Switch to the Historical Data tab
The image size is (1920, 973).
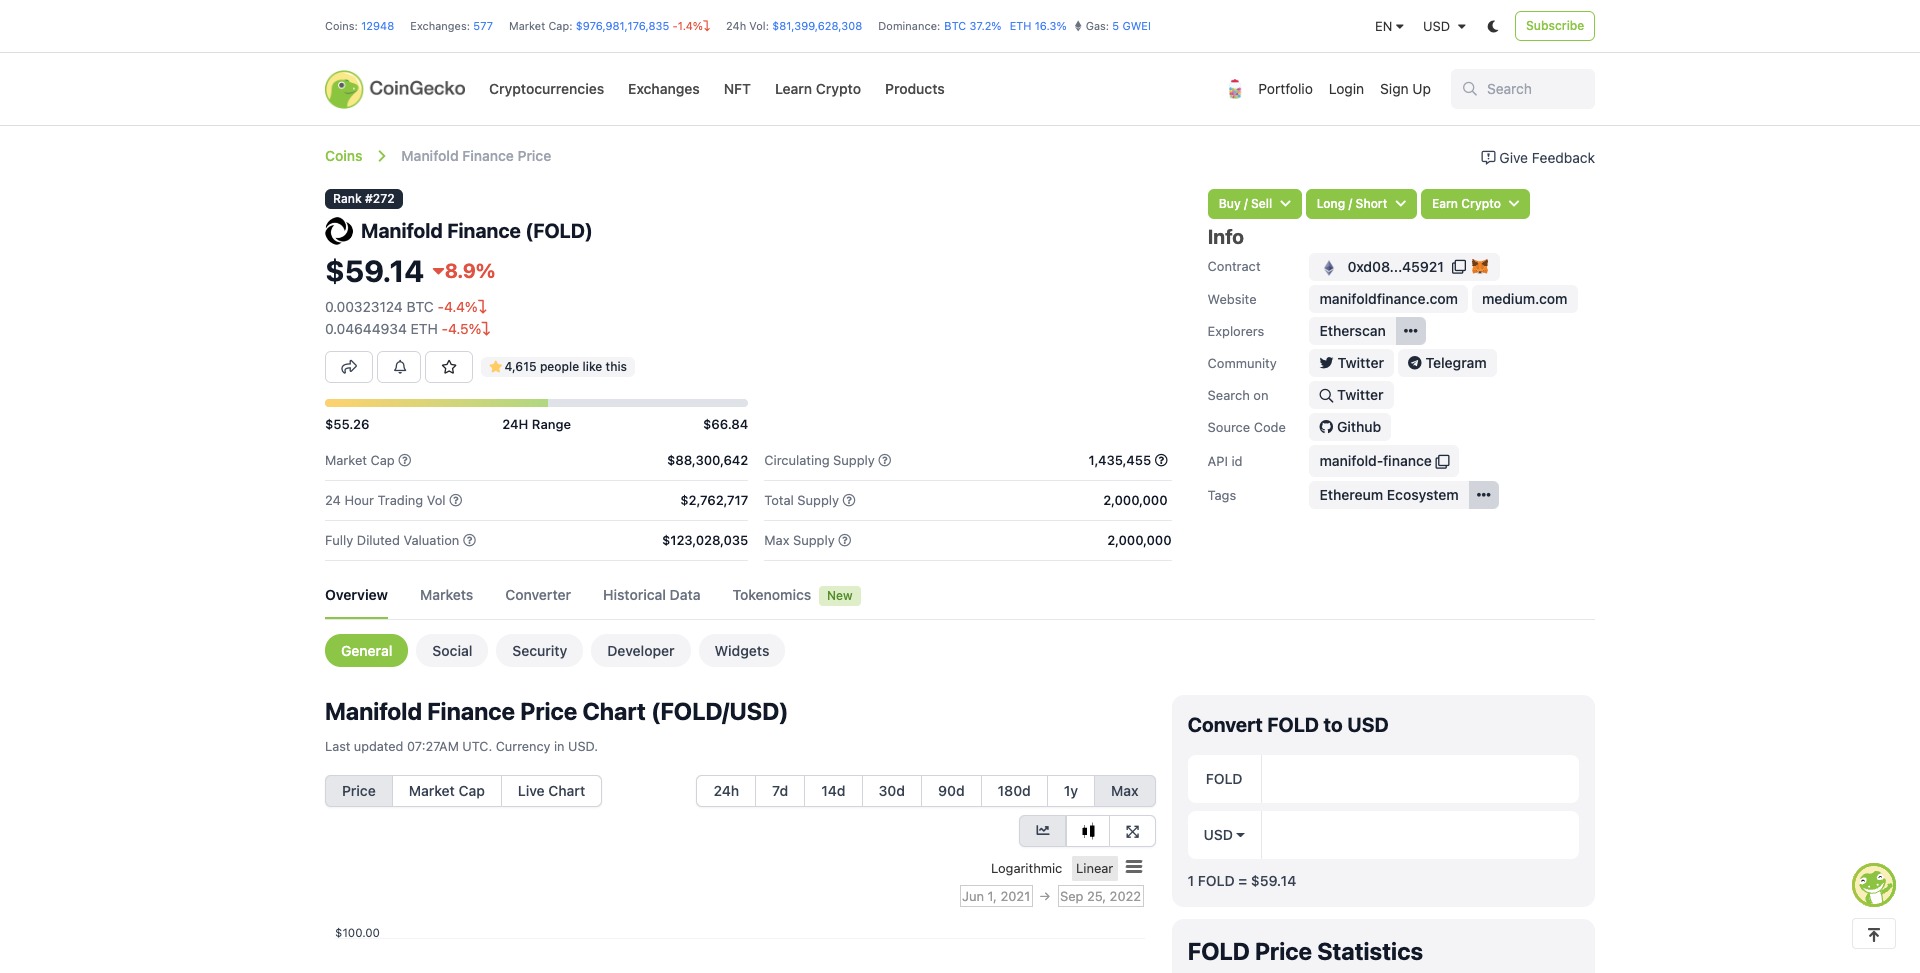click(x=651, y=595)
